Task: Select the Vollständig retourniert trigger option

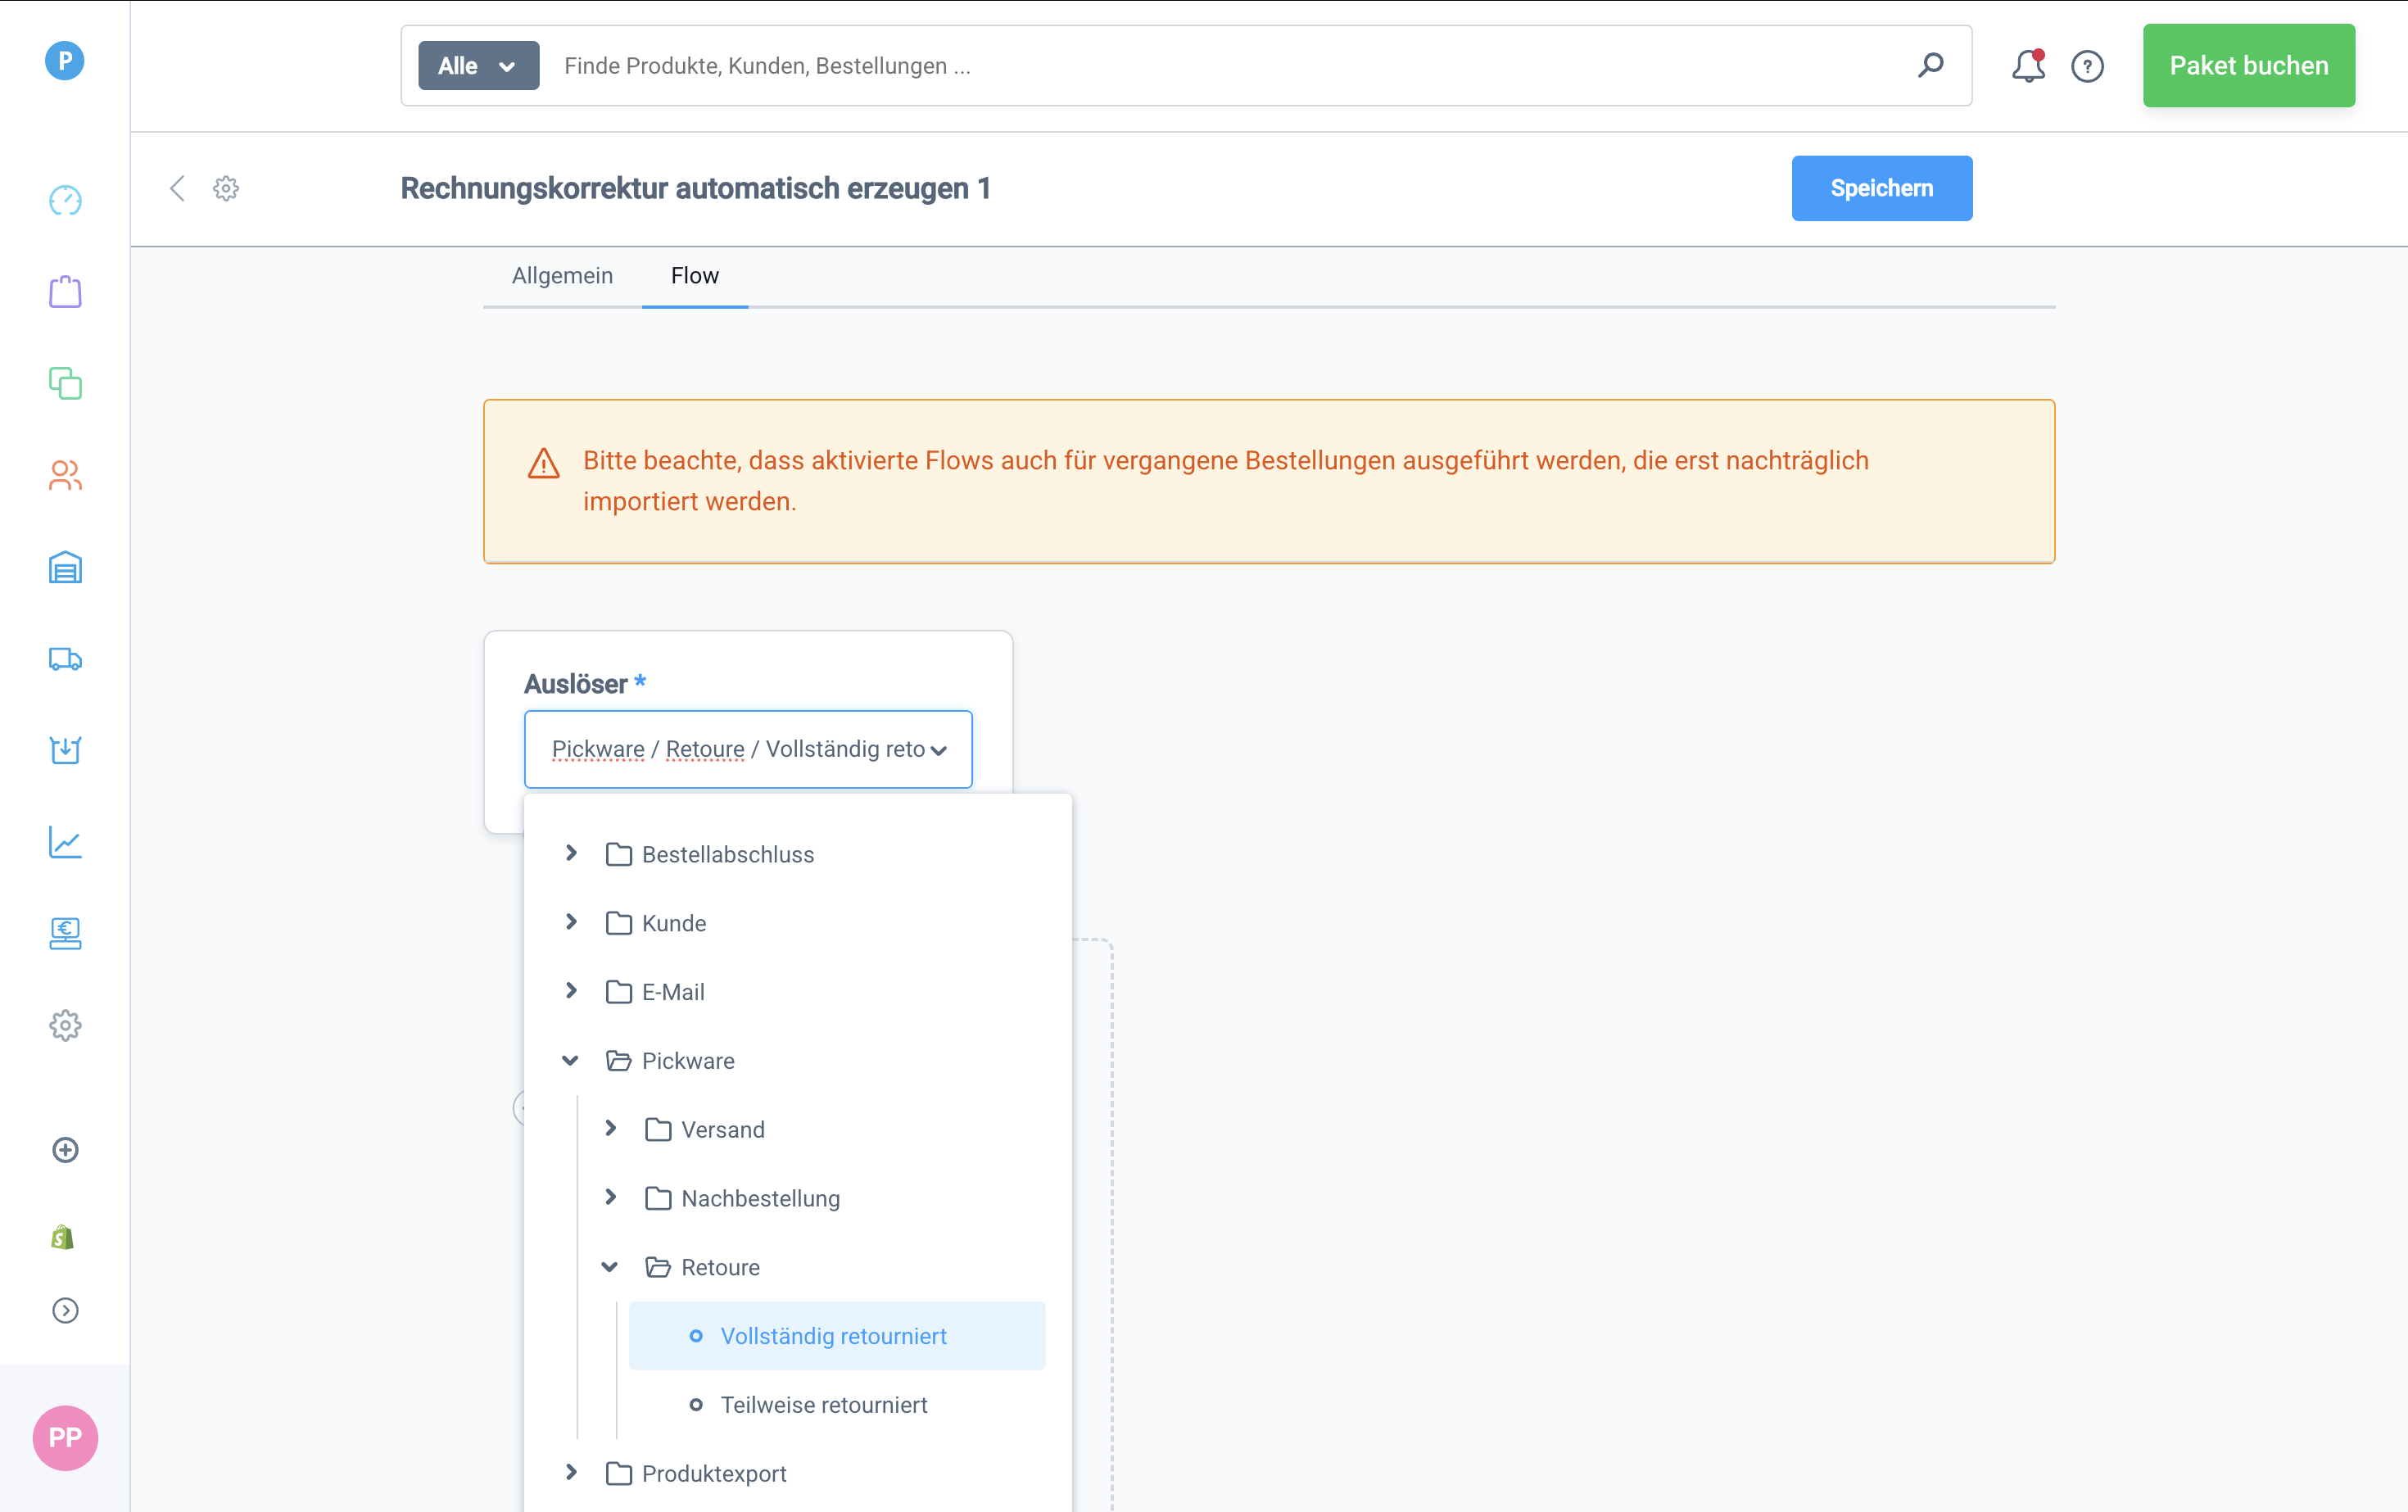Action: (x=833, y=1336)
